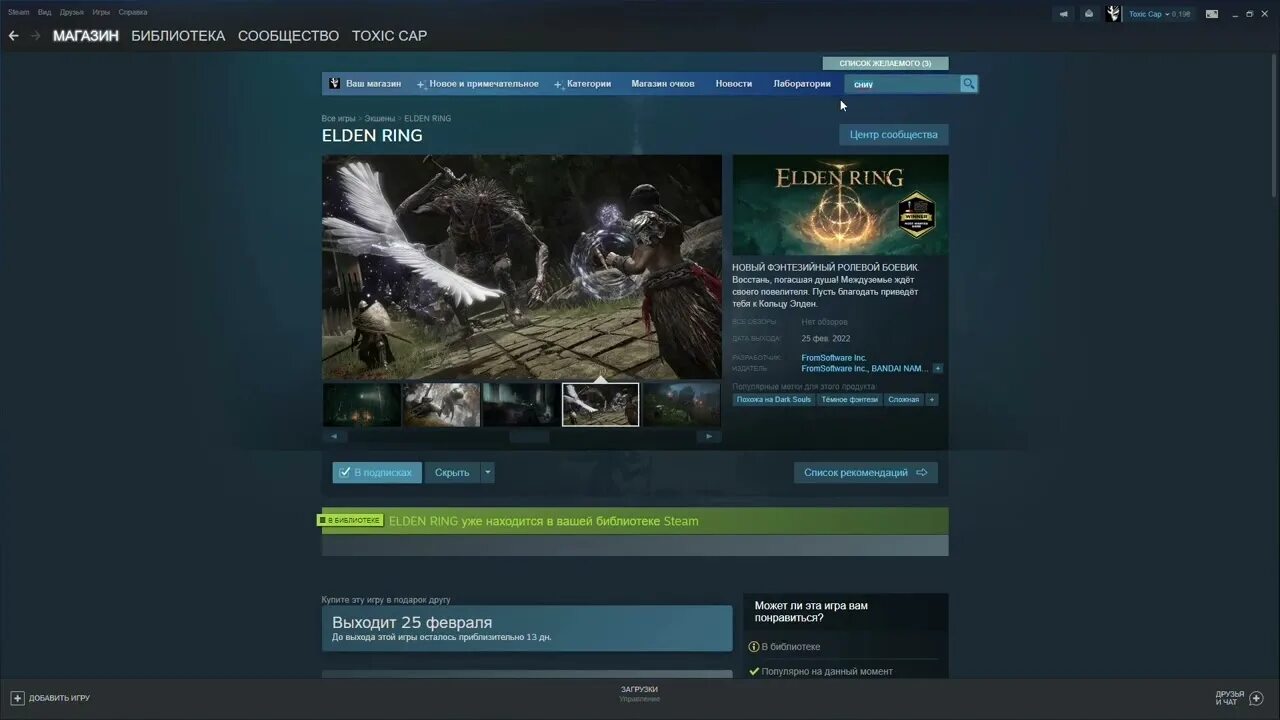Open the dropdown arrow beside Скрыть
The width and height of the screenshot is (1280, 720).
[x=486, y=472]
